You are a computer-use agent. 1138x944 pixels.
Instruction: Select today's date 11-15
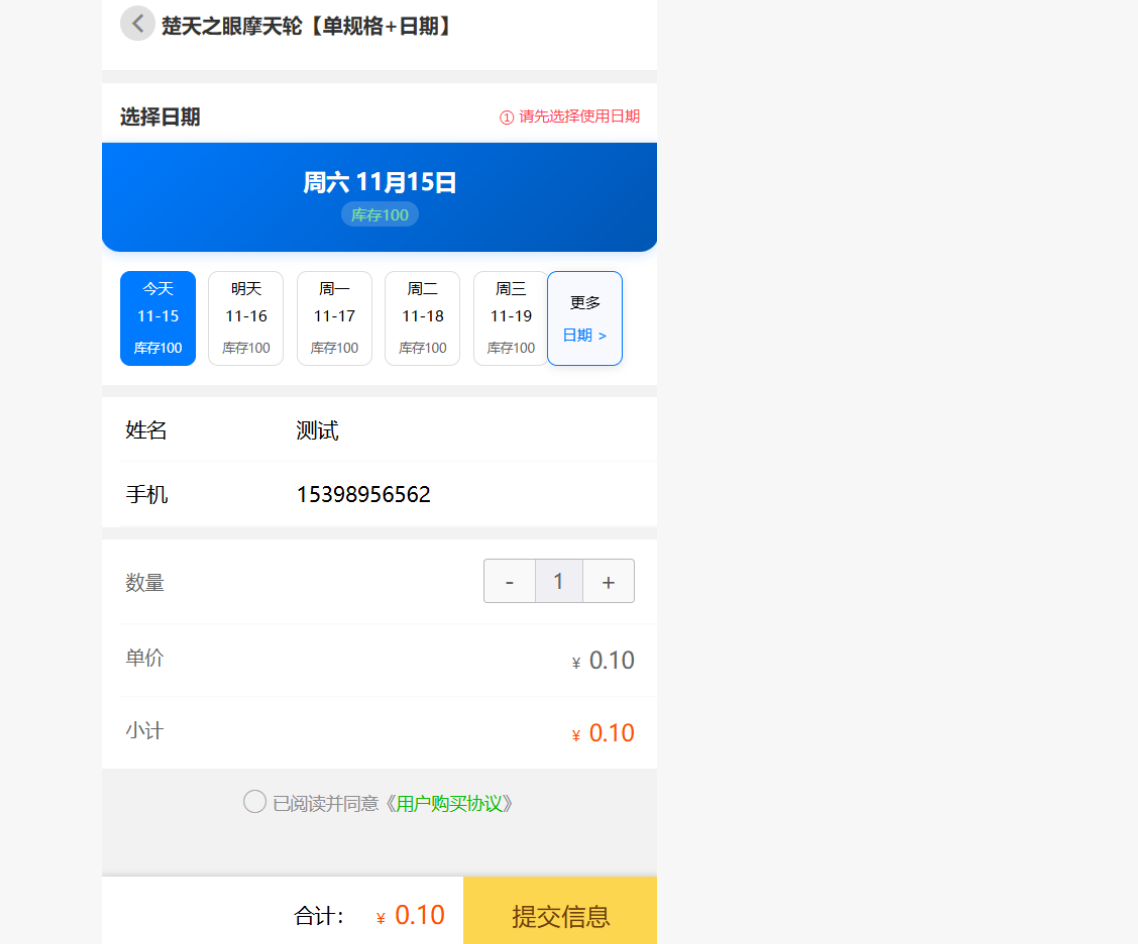158,318
